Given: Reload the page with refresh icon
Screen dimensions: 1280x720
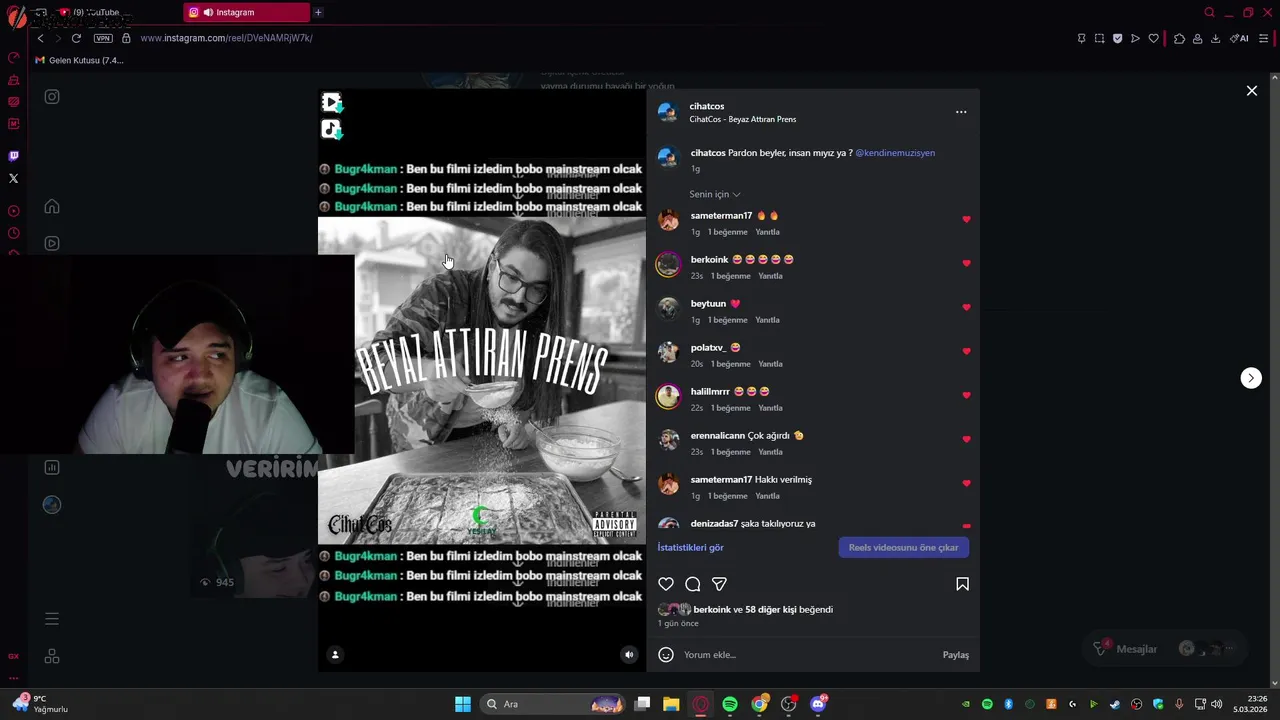Looking at the screenshot, I should coord(76,38).
